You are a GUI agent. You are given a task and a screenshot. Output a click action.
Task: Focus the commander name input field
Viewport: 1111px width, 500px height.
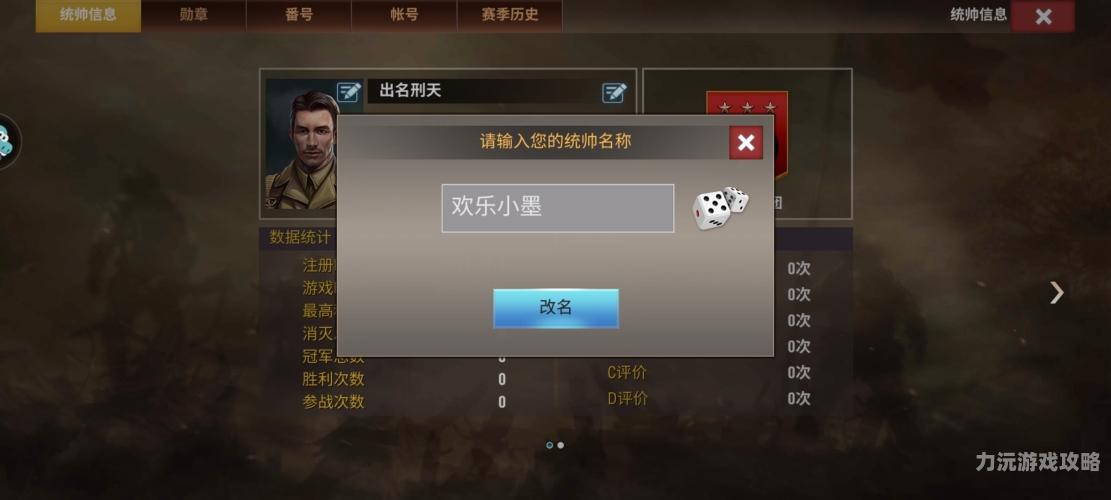pyautogui.click(x=558, y=208)
